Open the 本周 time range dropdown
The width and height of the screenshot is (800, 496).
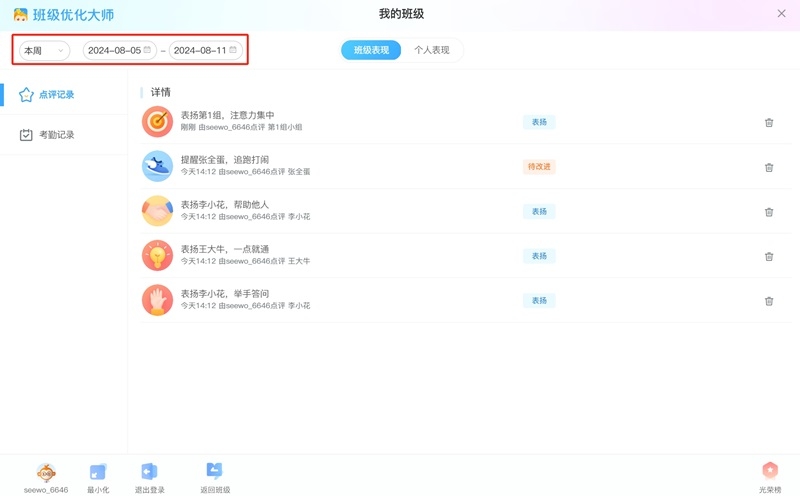click(44, 51)
